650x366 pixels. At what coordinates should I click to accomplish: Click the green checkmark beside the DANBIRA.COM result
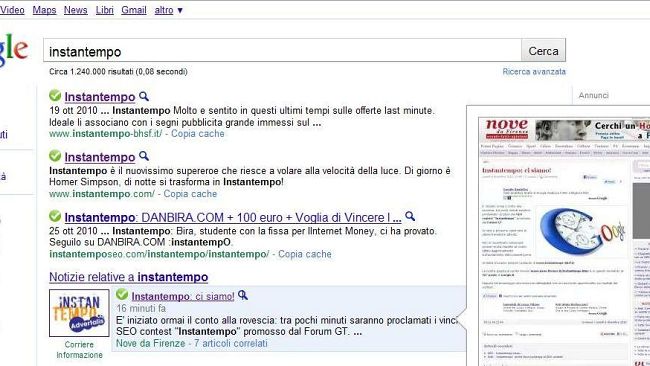pos(55,216)
